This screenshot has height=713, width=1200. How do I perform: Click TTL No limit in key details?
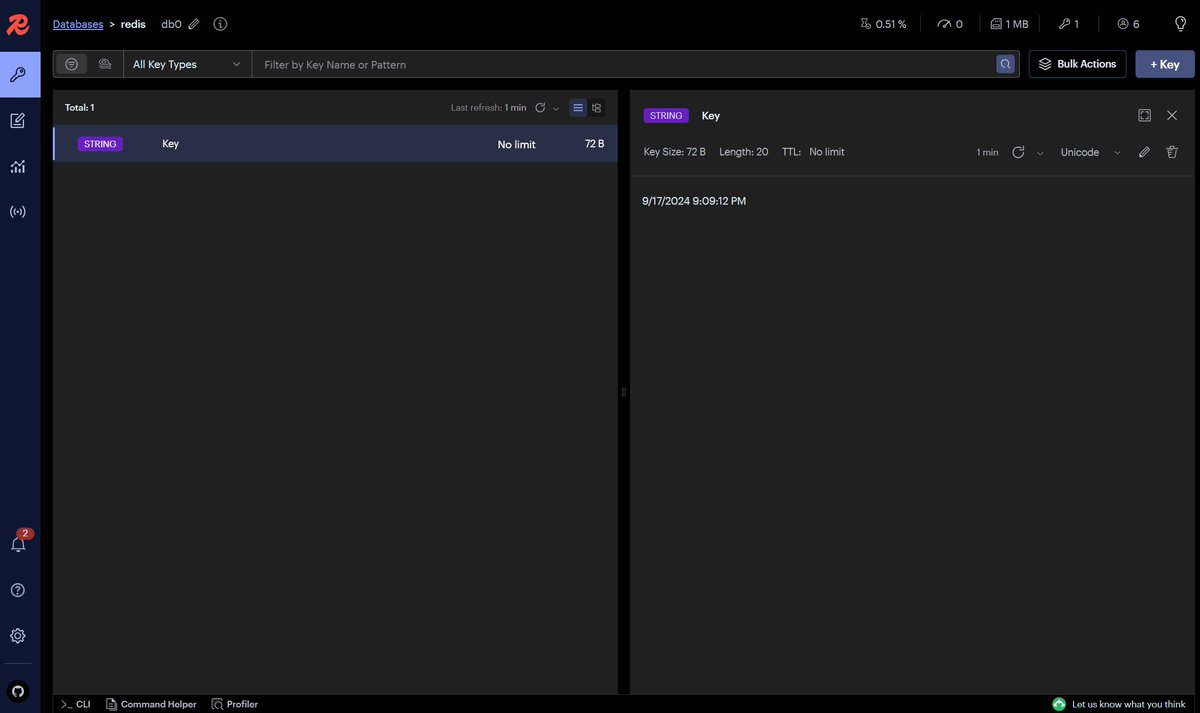[x=813, y=152]
